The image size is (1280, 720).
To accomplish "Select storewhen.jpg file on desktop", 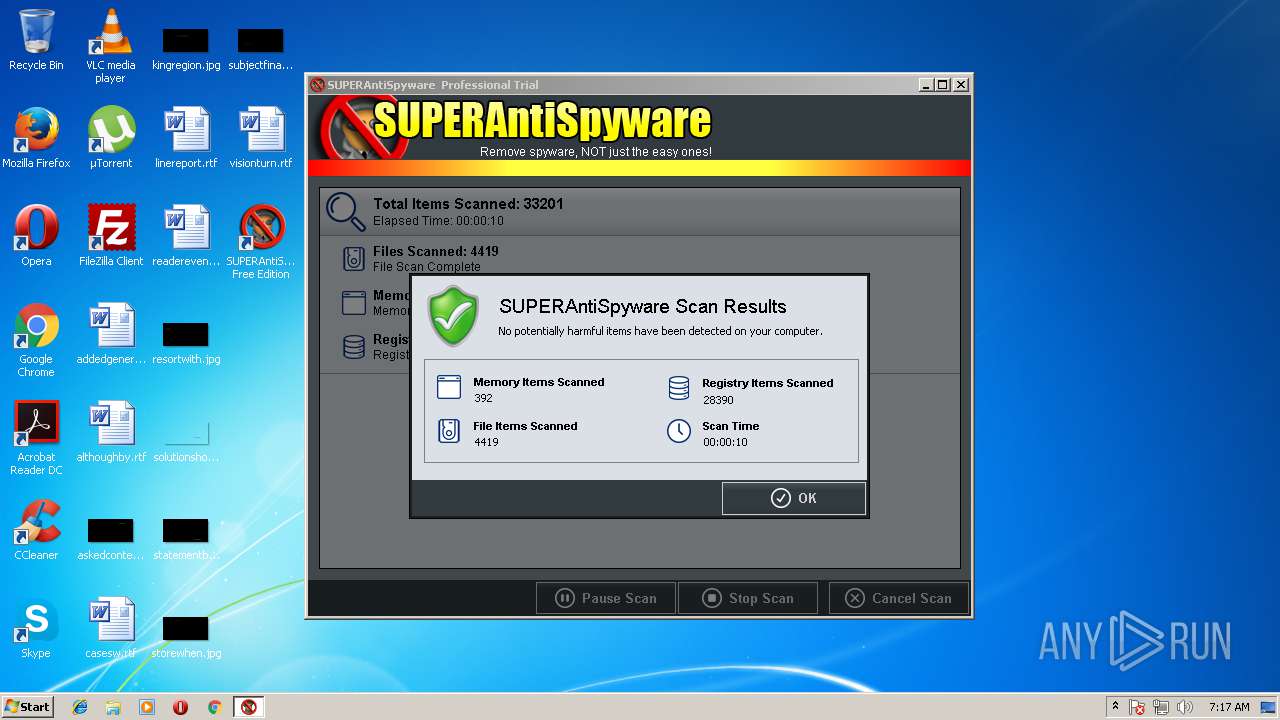I will (186, 636).
